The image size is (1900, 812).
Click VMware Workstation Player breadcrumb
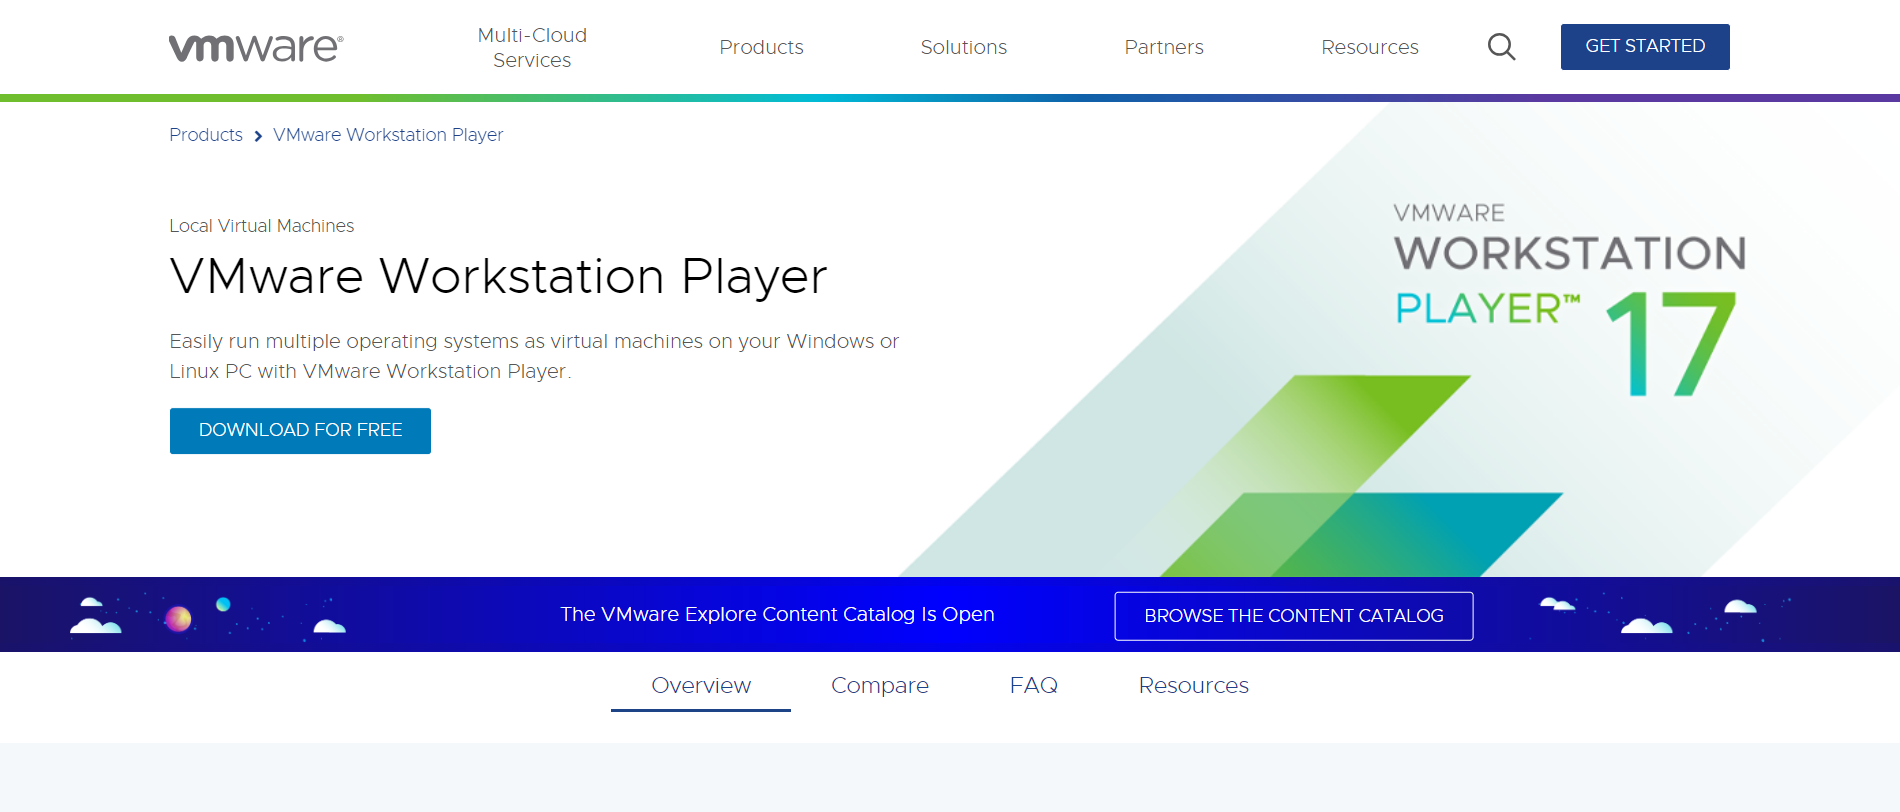pos(388,135)
